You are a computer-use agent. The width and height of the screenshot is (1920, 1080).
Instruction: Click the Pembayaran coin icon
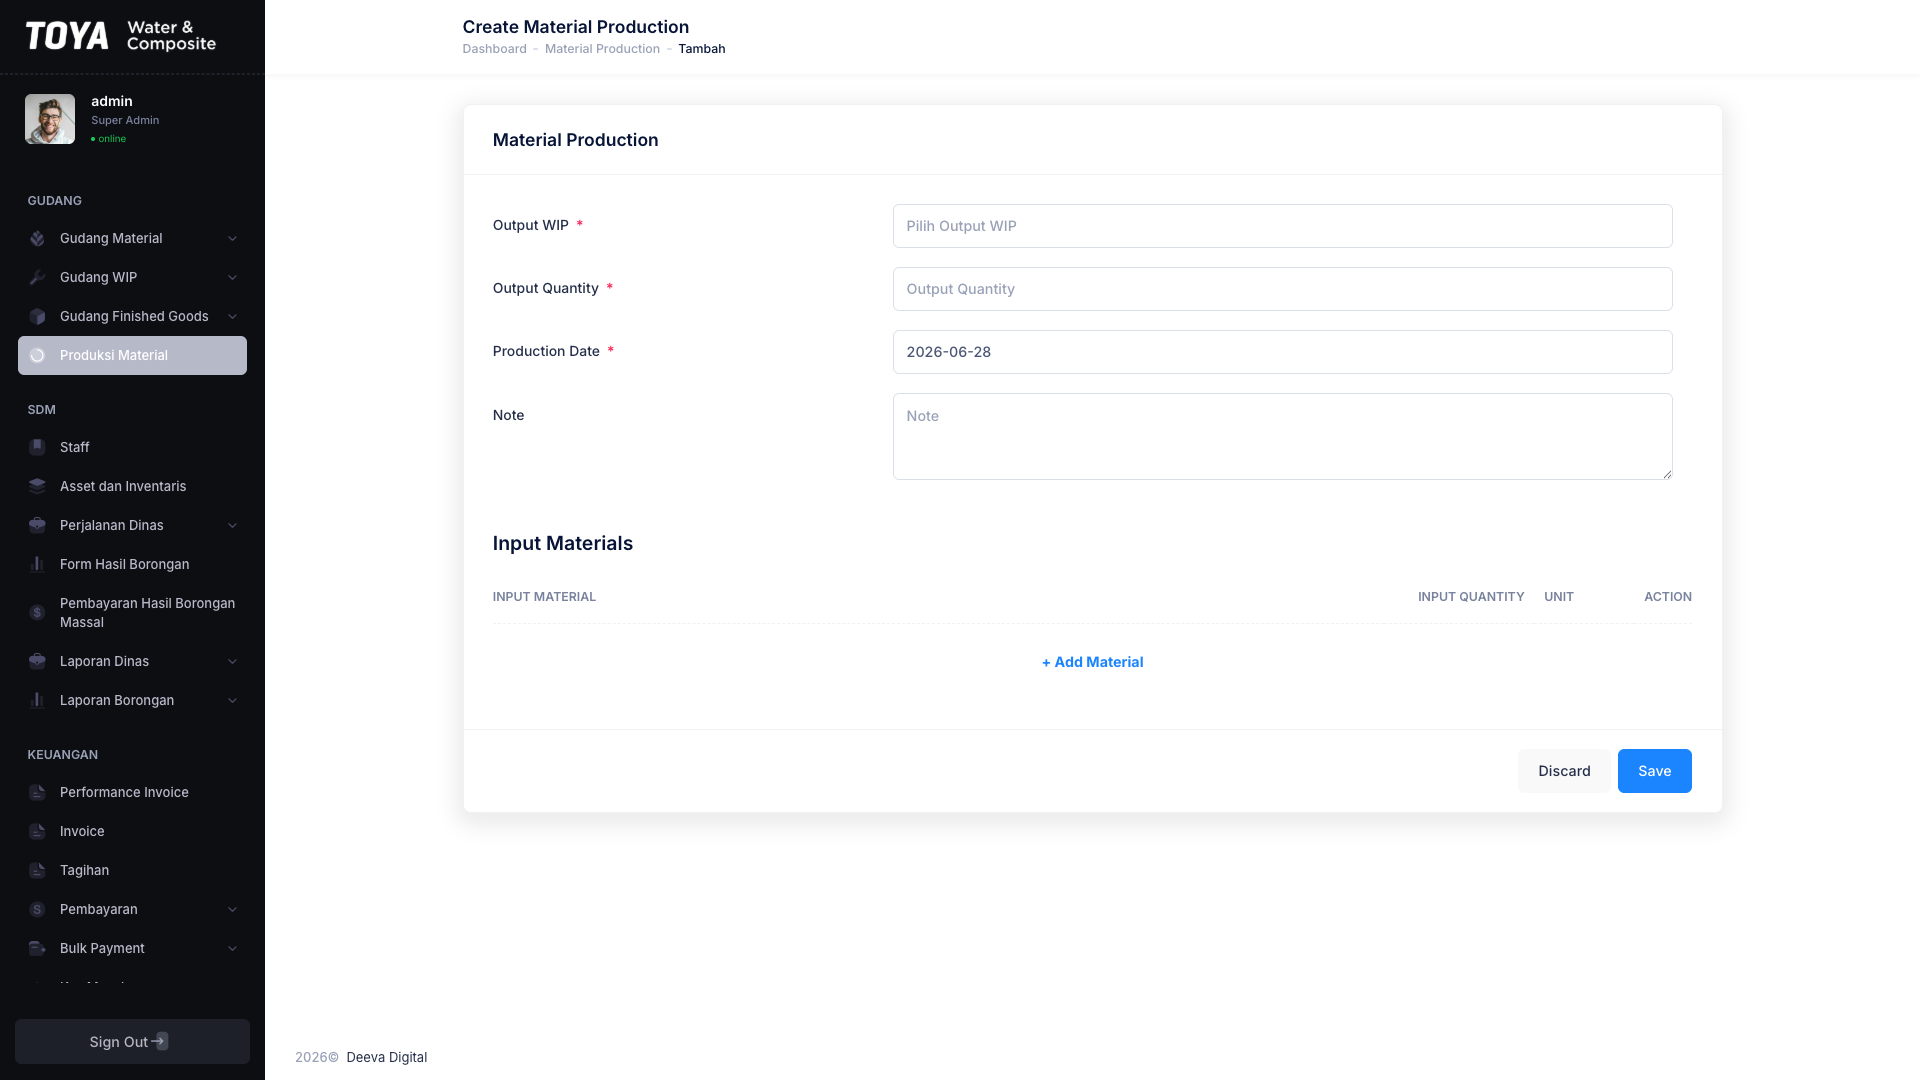point(37,909)
